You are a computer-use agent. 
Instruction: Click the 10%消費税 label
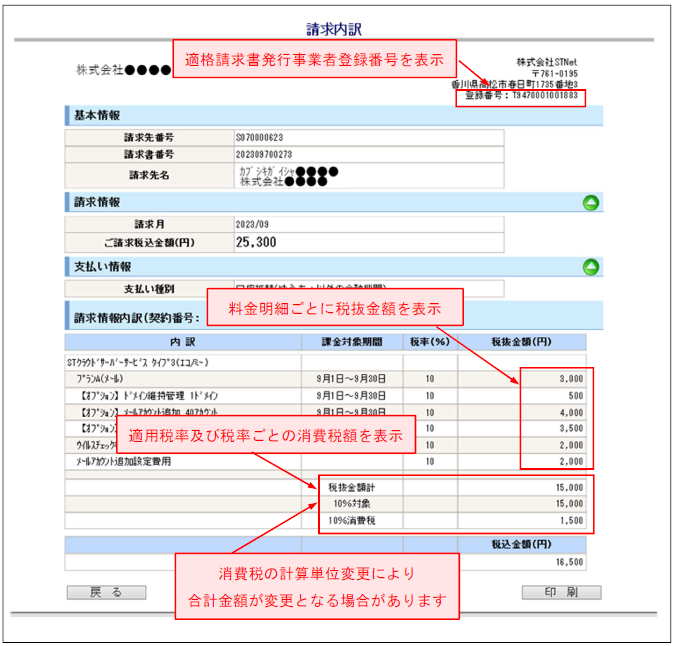point(352,520)
